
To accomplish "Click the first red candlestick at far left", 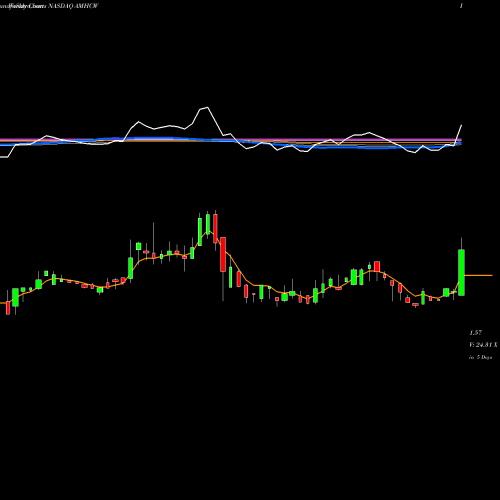I will tap(8, 308).
